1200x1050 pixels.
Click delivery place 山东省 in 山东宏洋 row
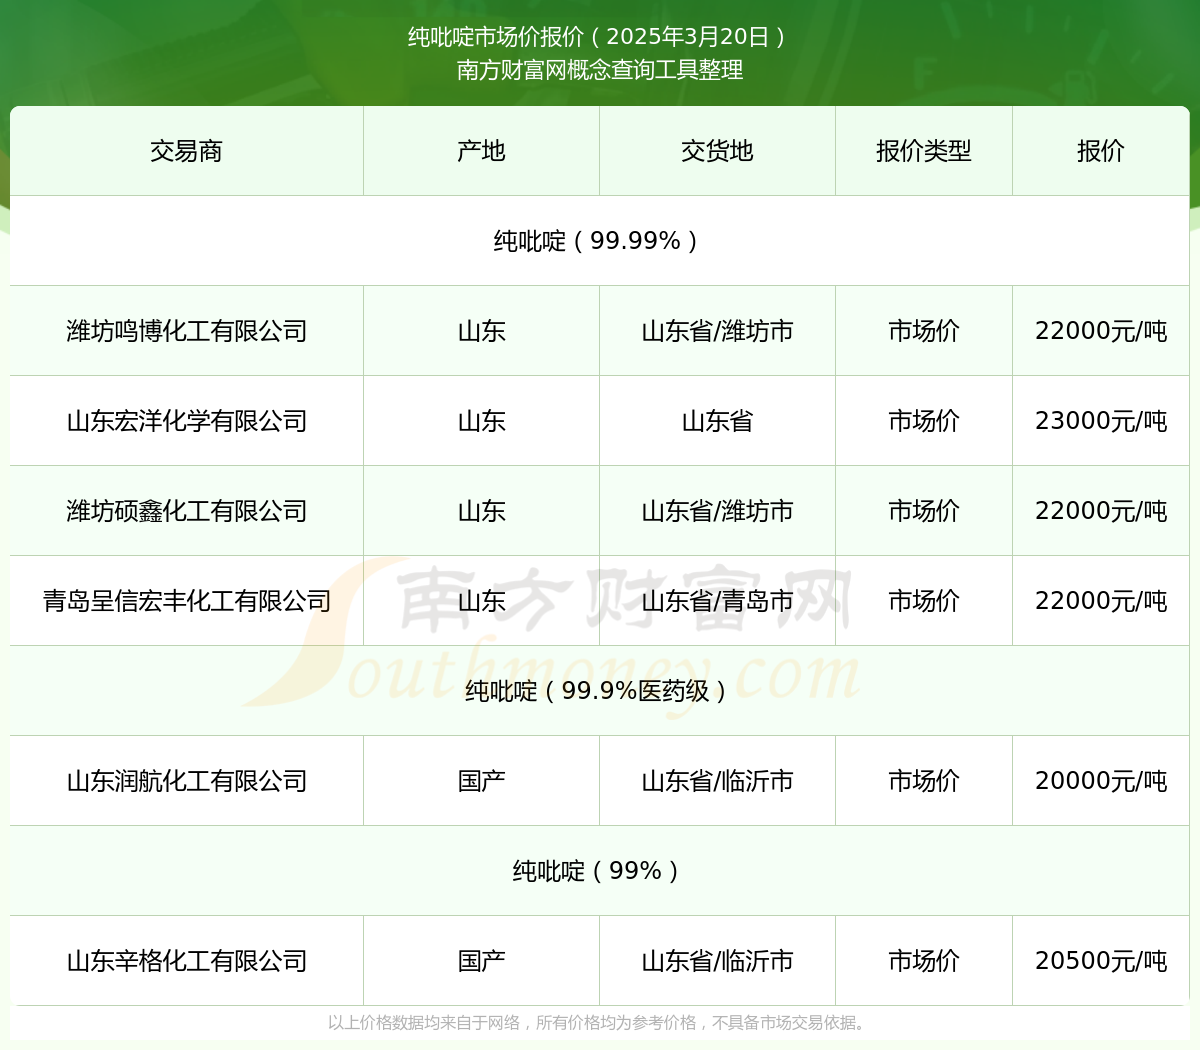[x=717, y=421]
